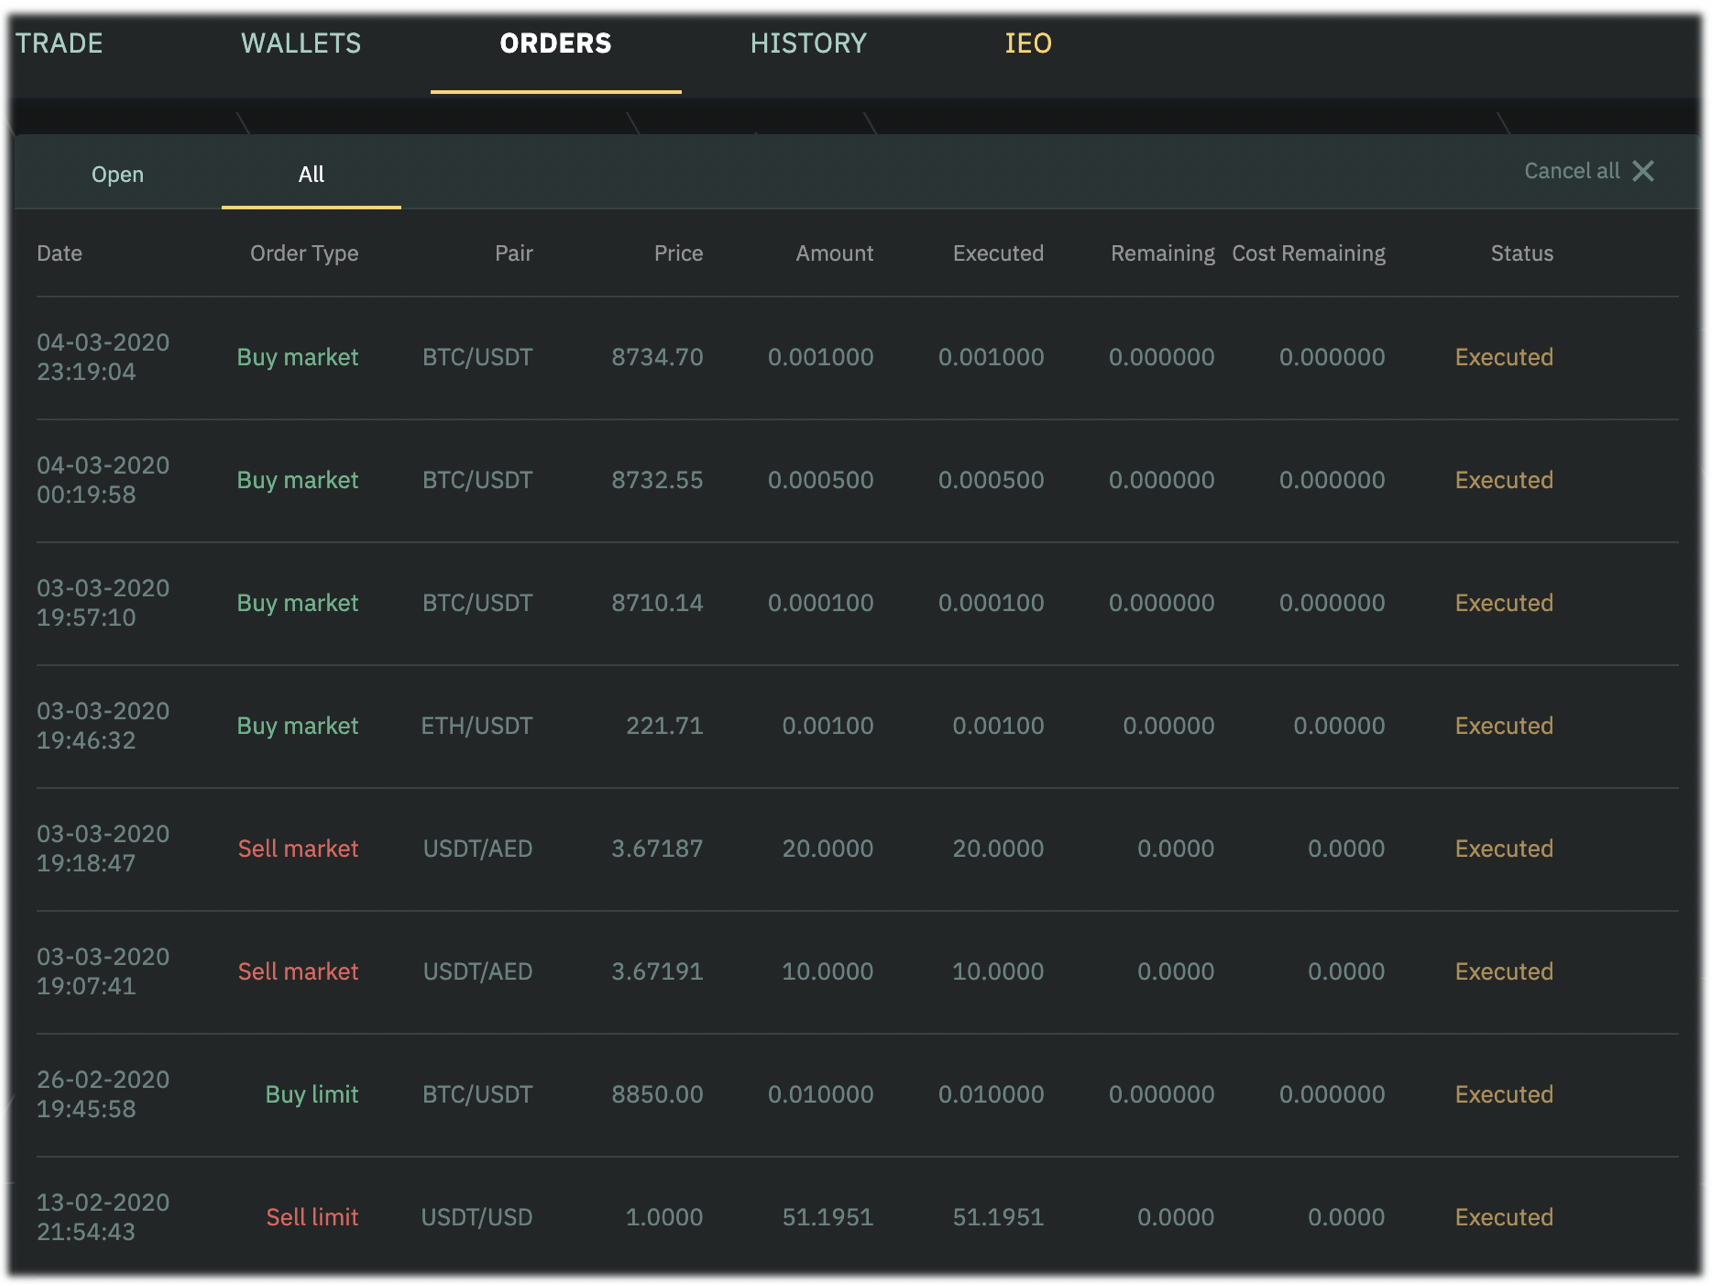Screen dimensions: 1712x1286
Task: Click the Amount column header
Action: [834, 253]
